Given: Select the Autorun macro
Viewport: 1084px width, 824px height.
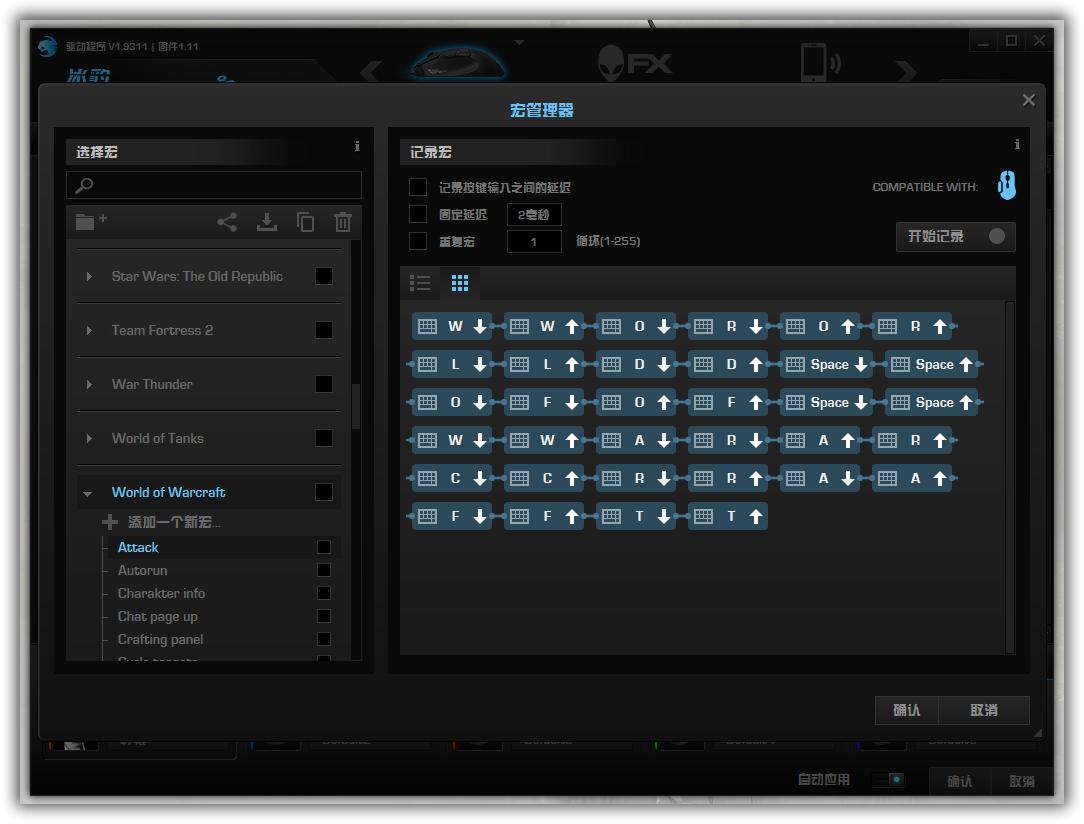Looking at the screenshot, I should tap(142, 570).
